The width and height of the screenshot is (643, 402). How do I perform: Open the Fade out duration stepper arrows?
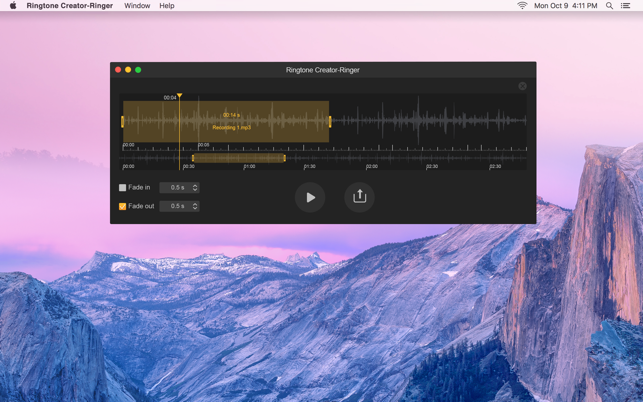[195, 206]
